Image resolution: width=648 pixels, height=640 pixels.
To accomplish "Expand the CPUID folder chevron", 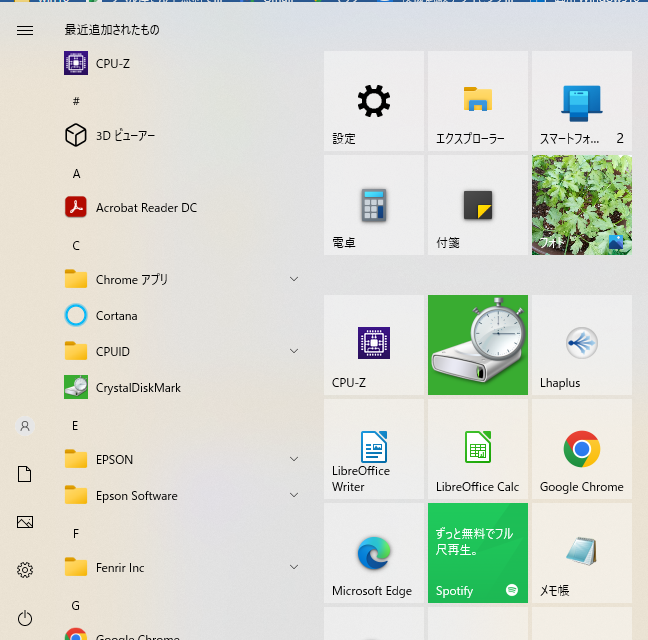I will coord(294,351).
